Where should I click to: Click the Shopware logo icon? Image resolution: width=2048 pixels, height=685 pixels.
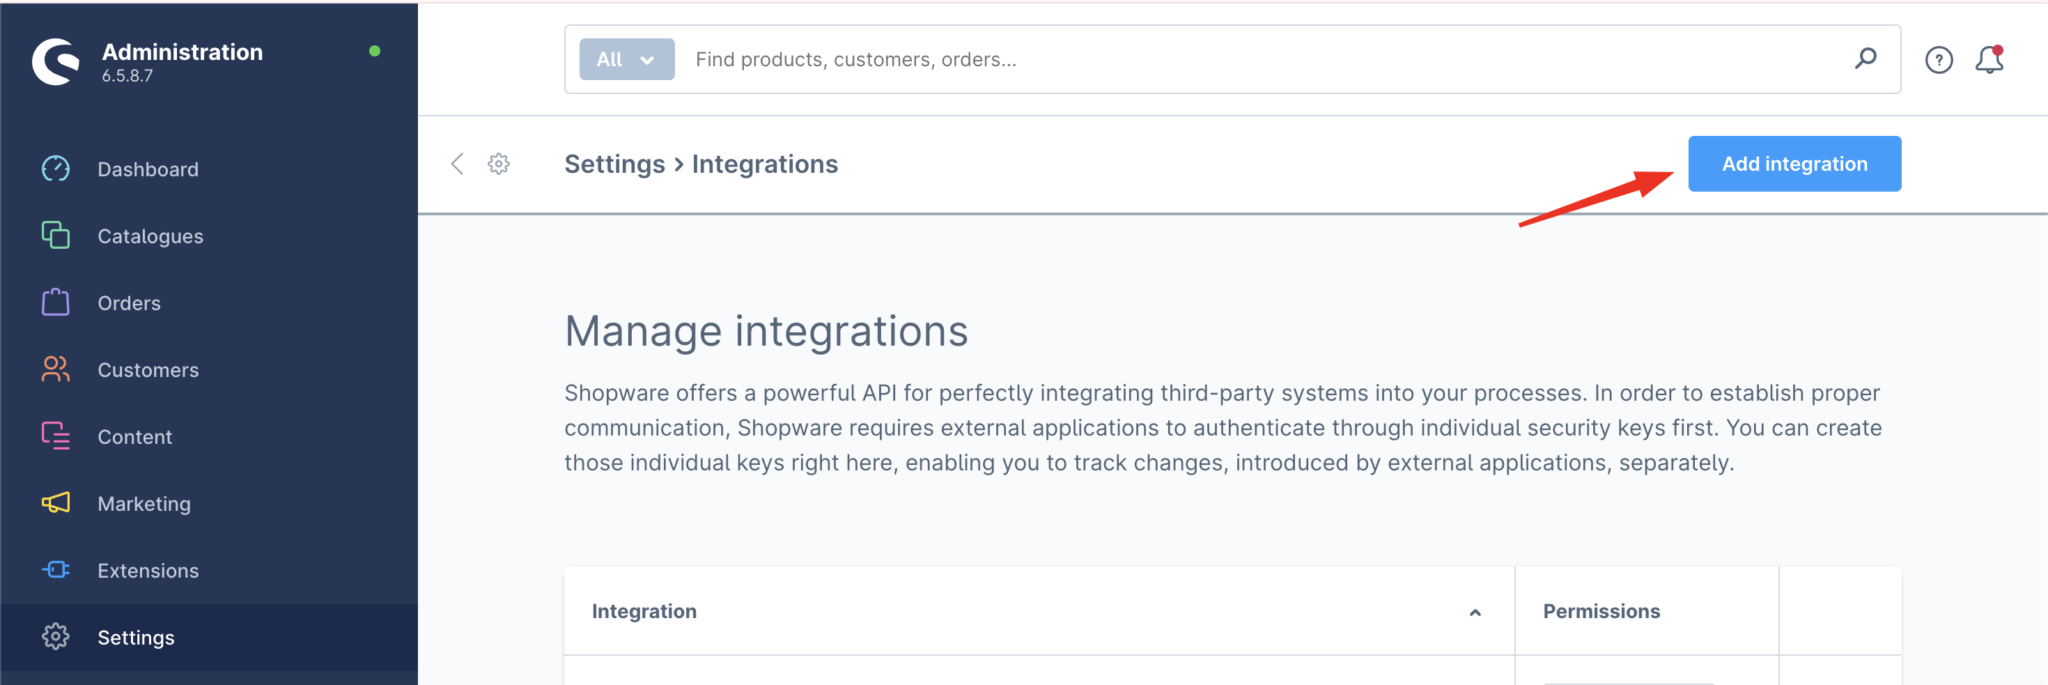[x=56, y=62]
